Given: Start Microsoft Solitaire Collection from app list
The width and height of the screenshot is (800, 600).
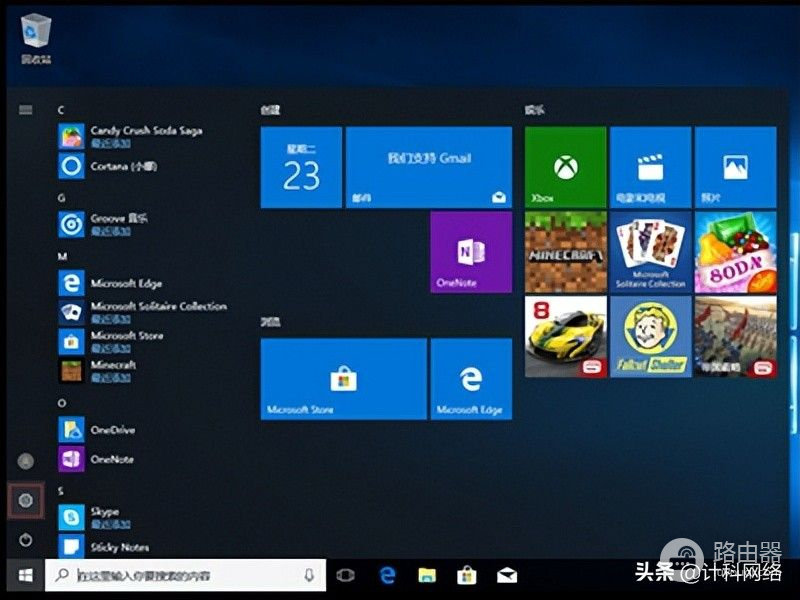Looking at the screenshot, I should tap(143, 312).
